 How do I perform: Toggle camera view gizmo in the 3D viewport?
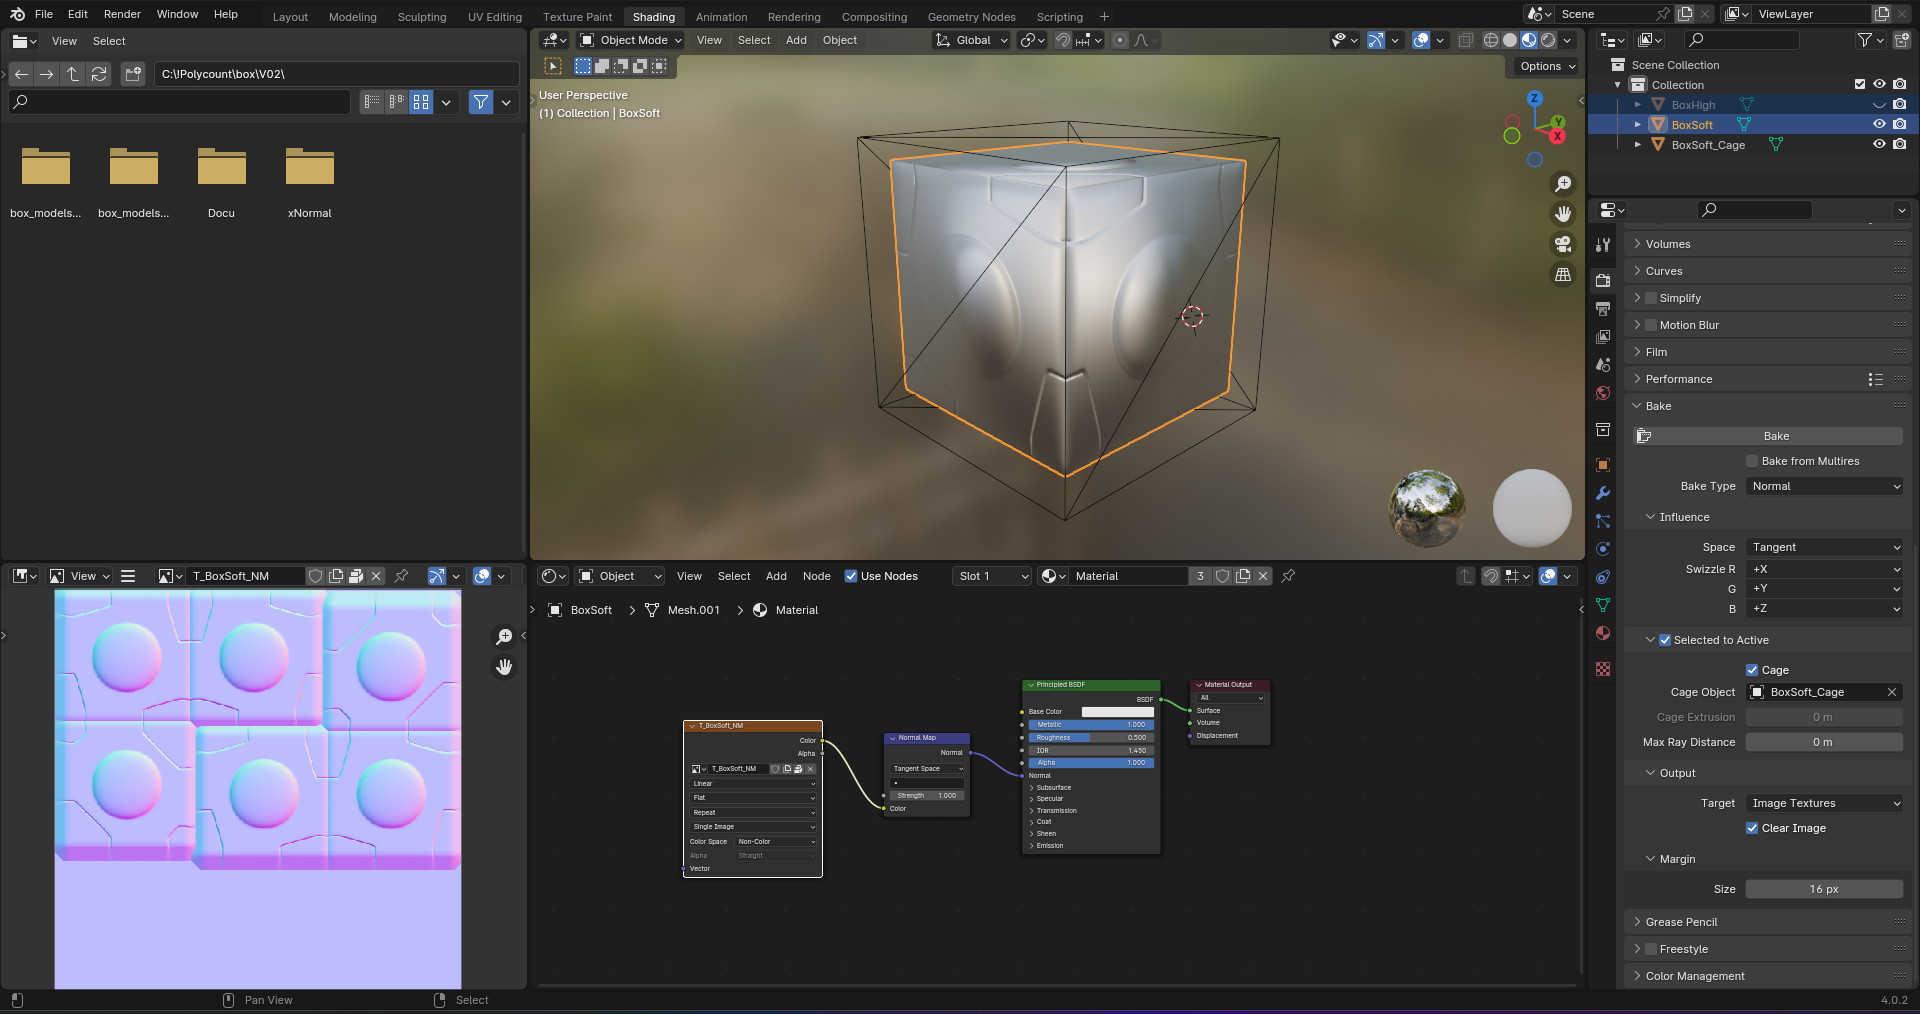tap(1563, 244)
